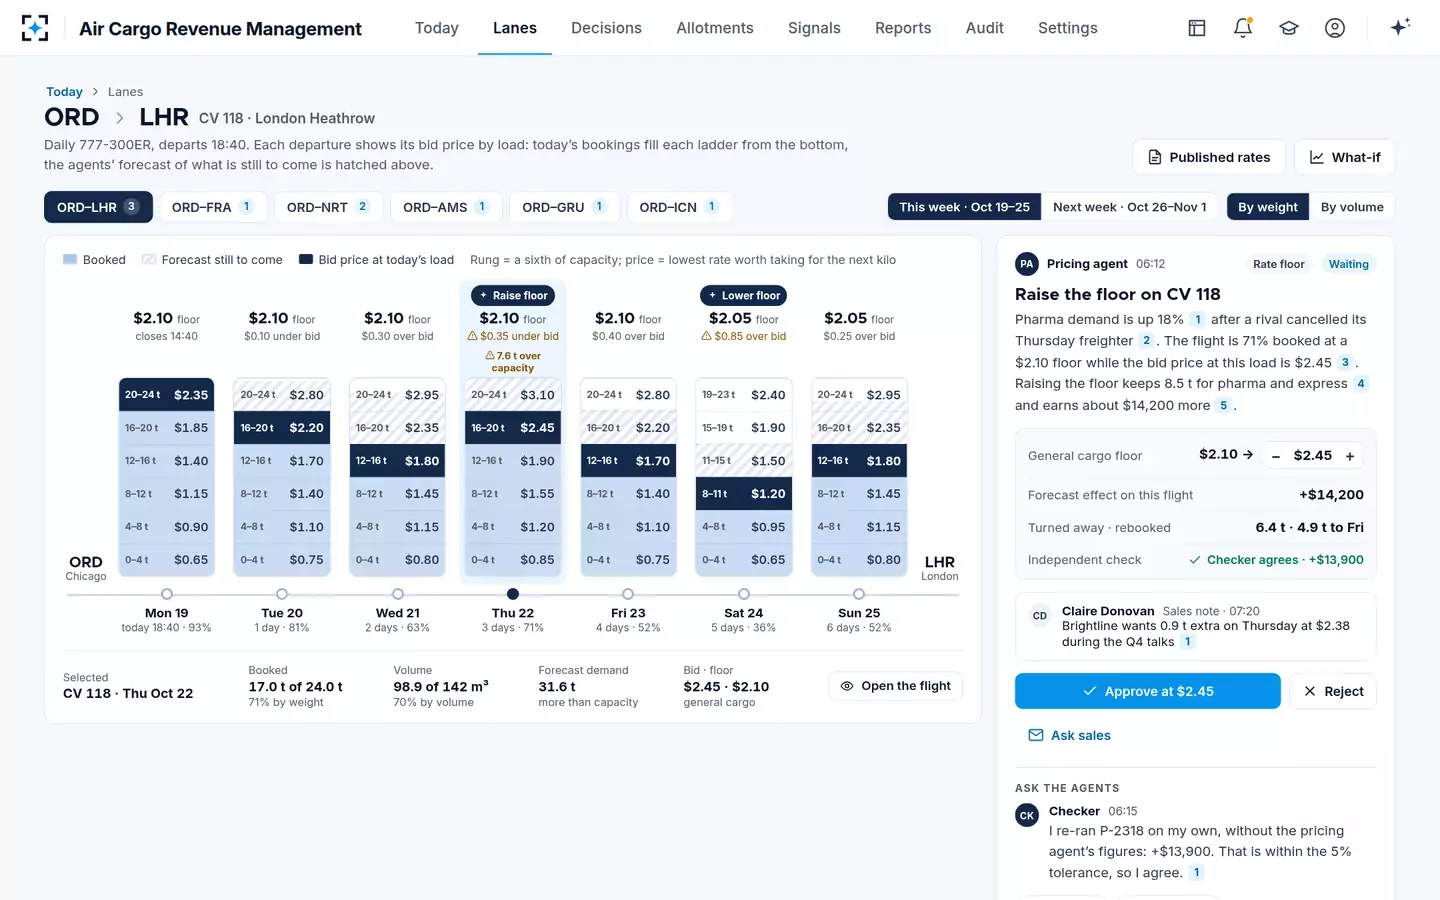Click the Today breadcrumb link
Screen dimensions: 1440x900
point(64,92)
